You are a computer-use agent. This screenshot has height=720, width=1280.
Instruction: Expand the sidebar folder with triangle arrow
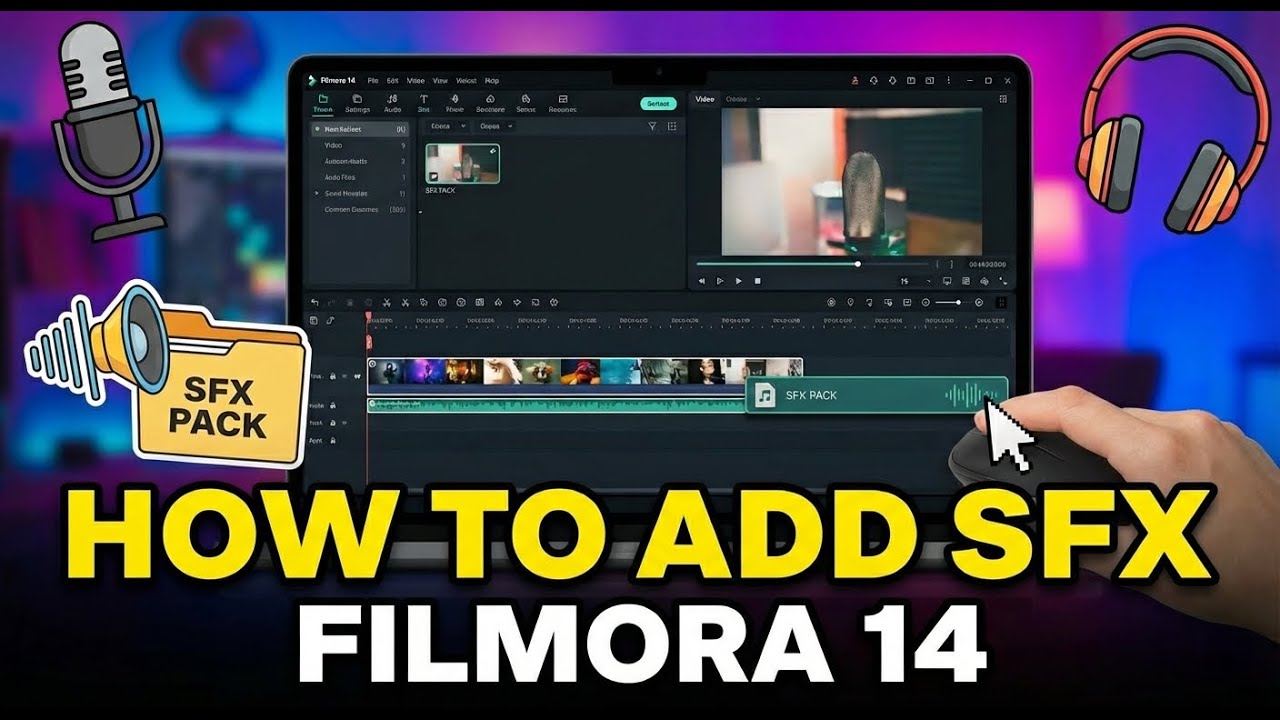coord(317,193)
